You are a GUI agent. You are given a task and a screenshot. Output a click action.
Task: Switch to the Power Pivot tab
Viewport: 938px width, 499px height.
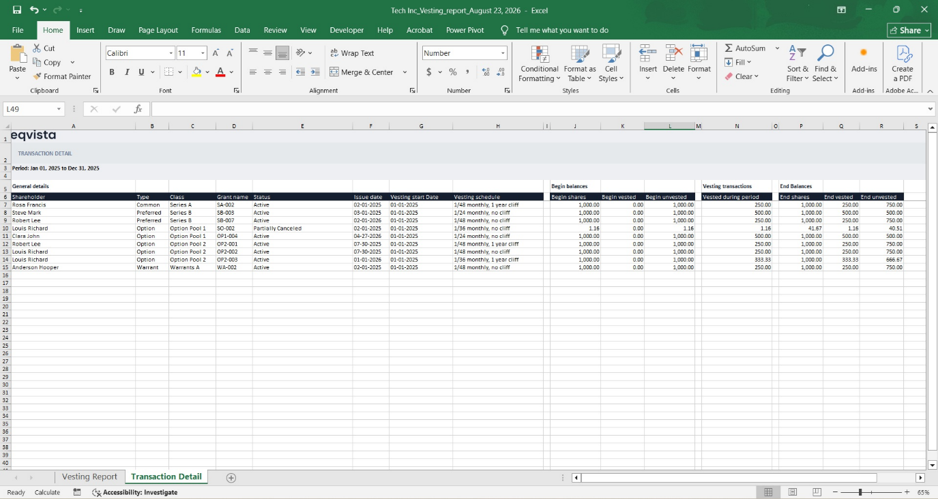tap(465, 30)
